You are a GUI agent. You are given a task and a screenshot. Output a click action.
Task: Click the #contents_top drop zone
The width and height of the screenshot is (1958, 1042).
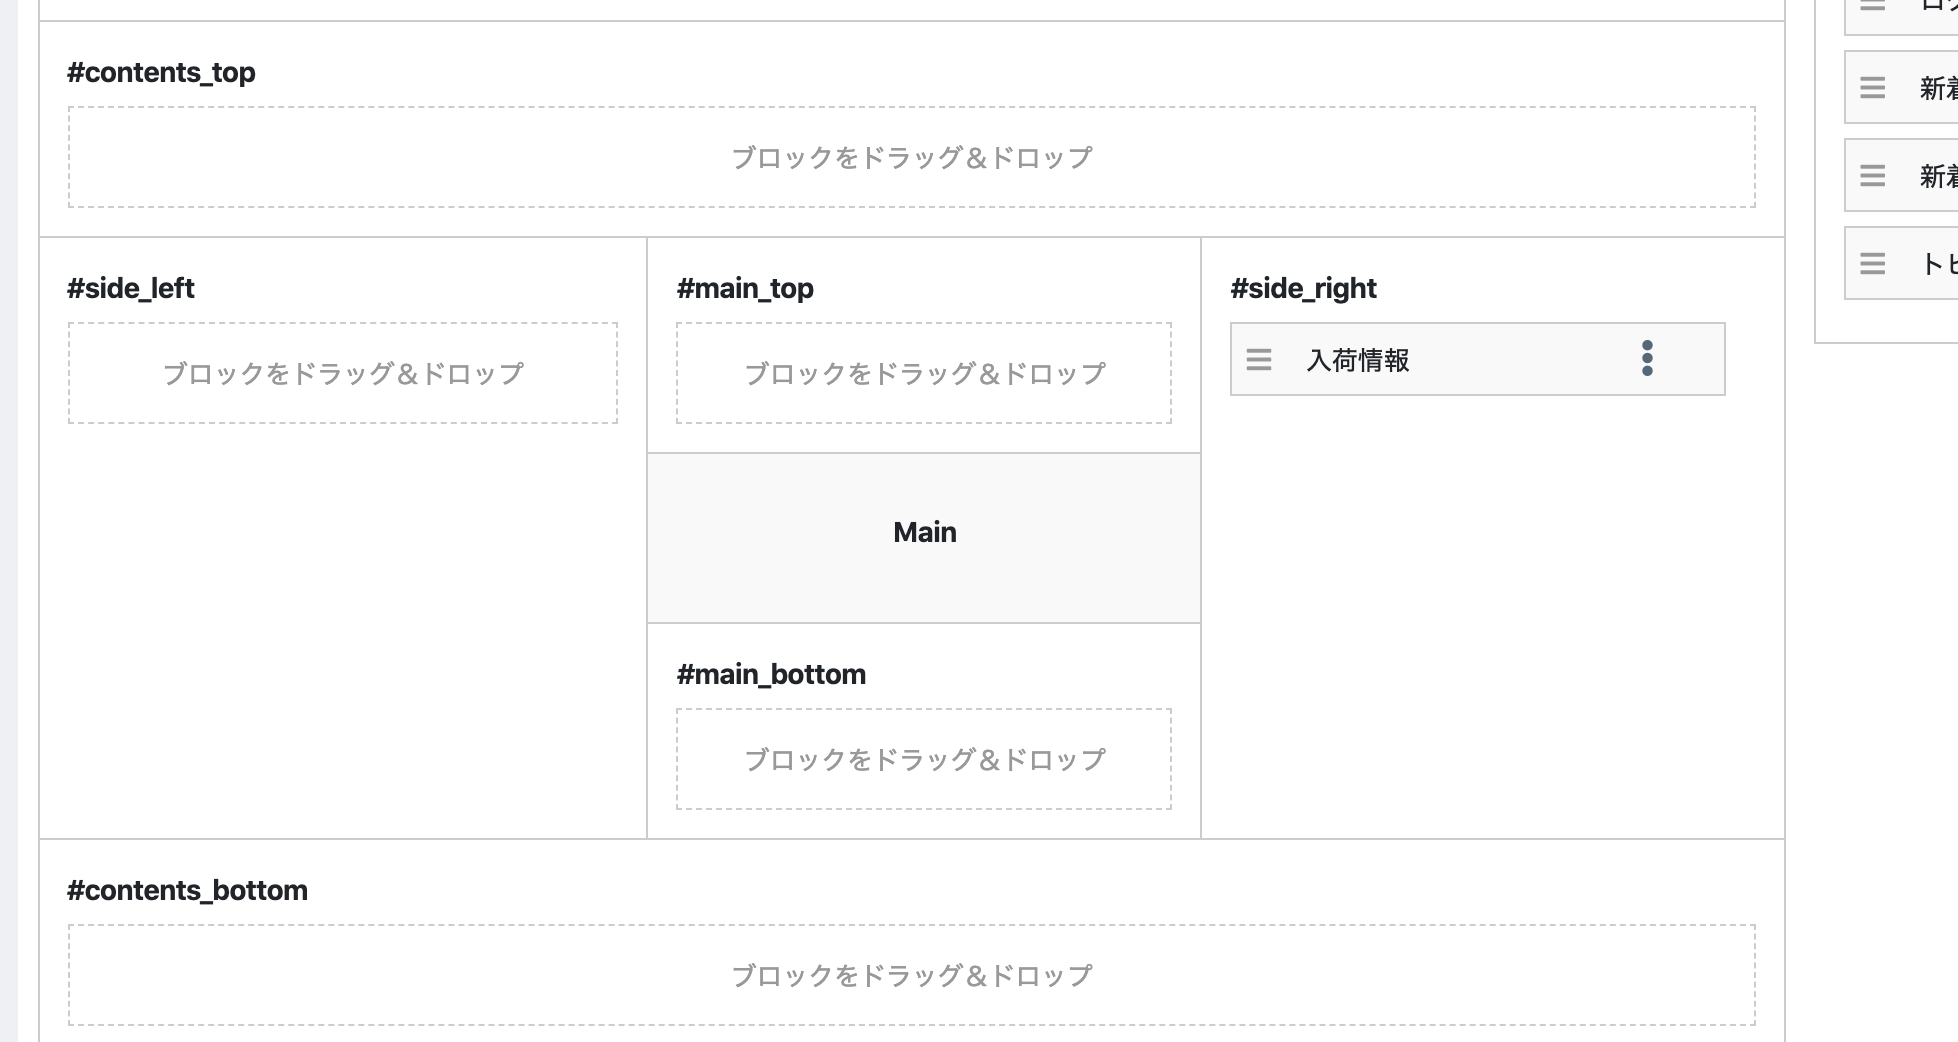coord(912,157)
